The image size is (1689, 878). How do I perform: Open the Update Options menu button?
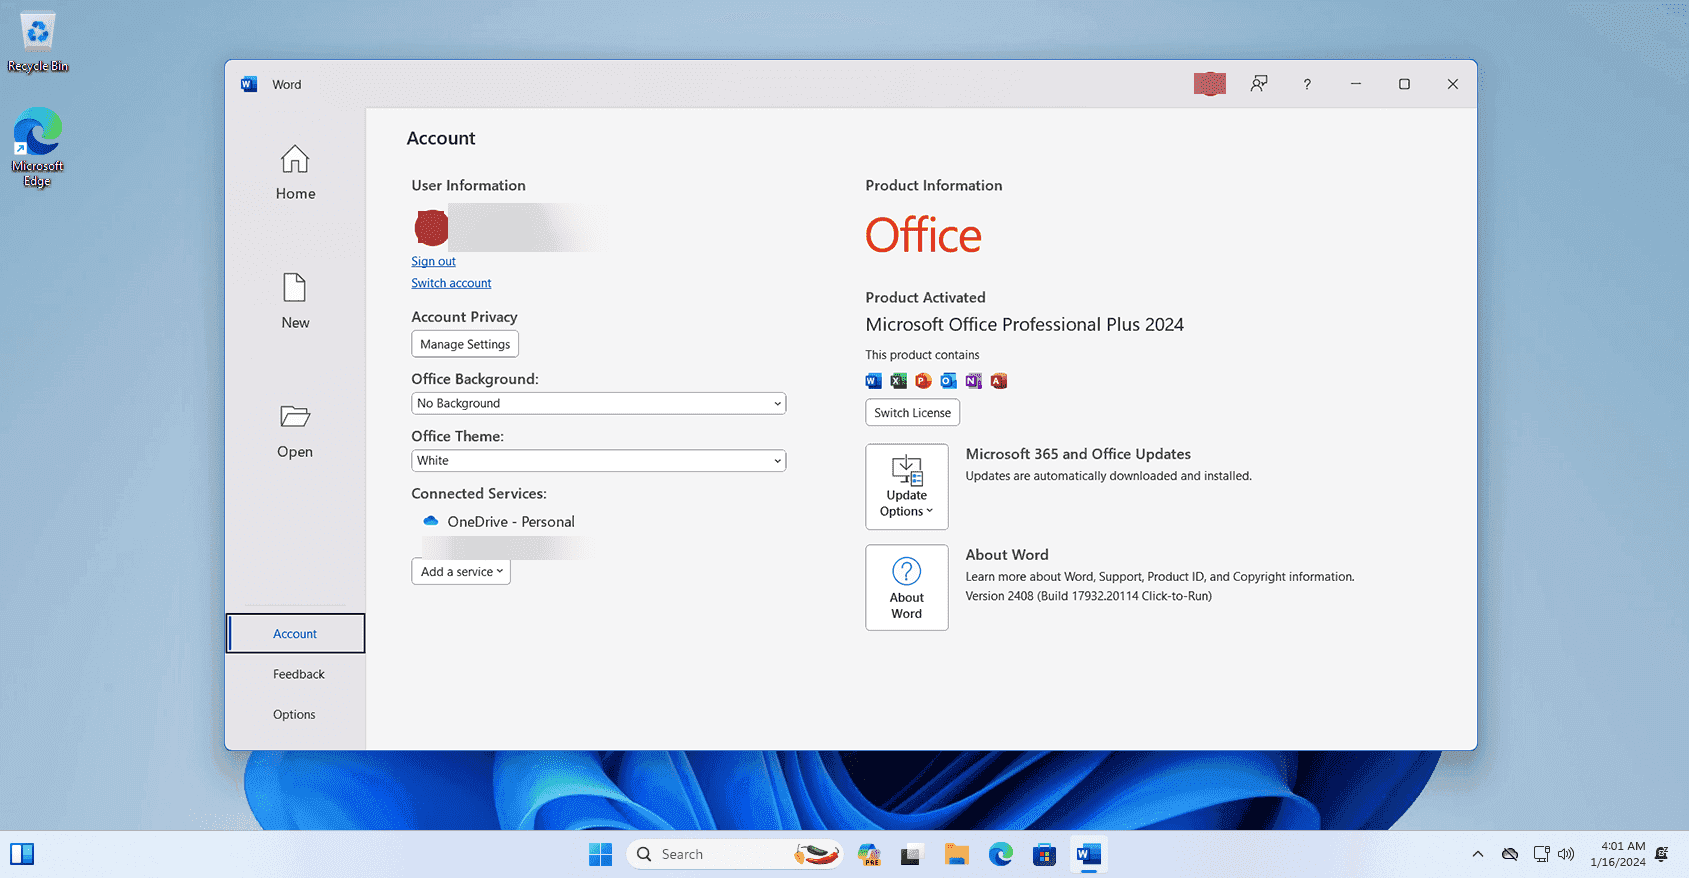[907, 487]
